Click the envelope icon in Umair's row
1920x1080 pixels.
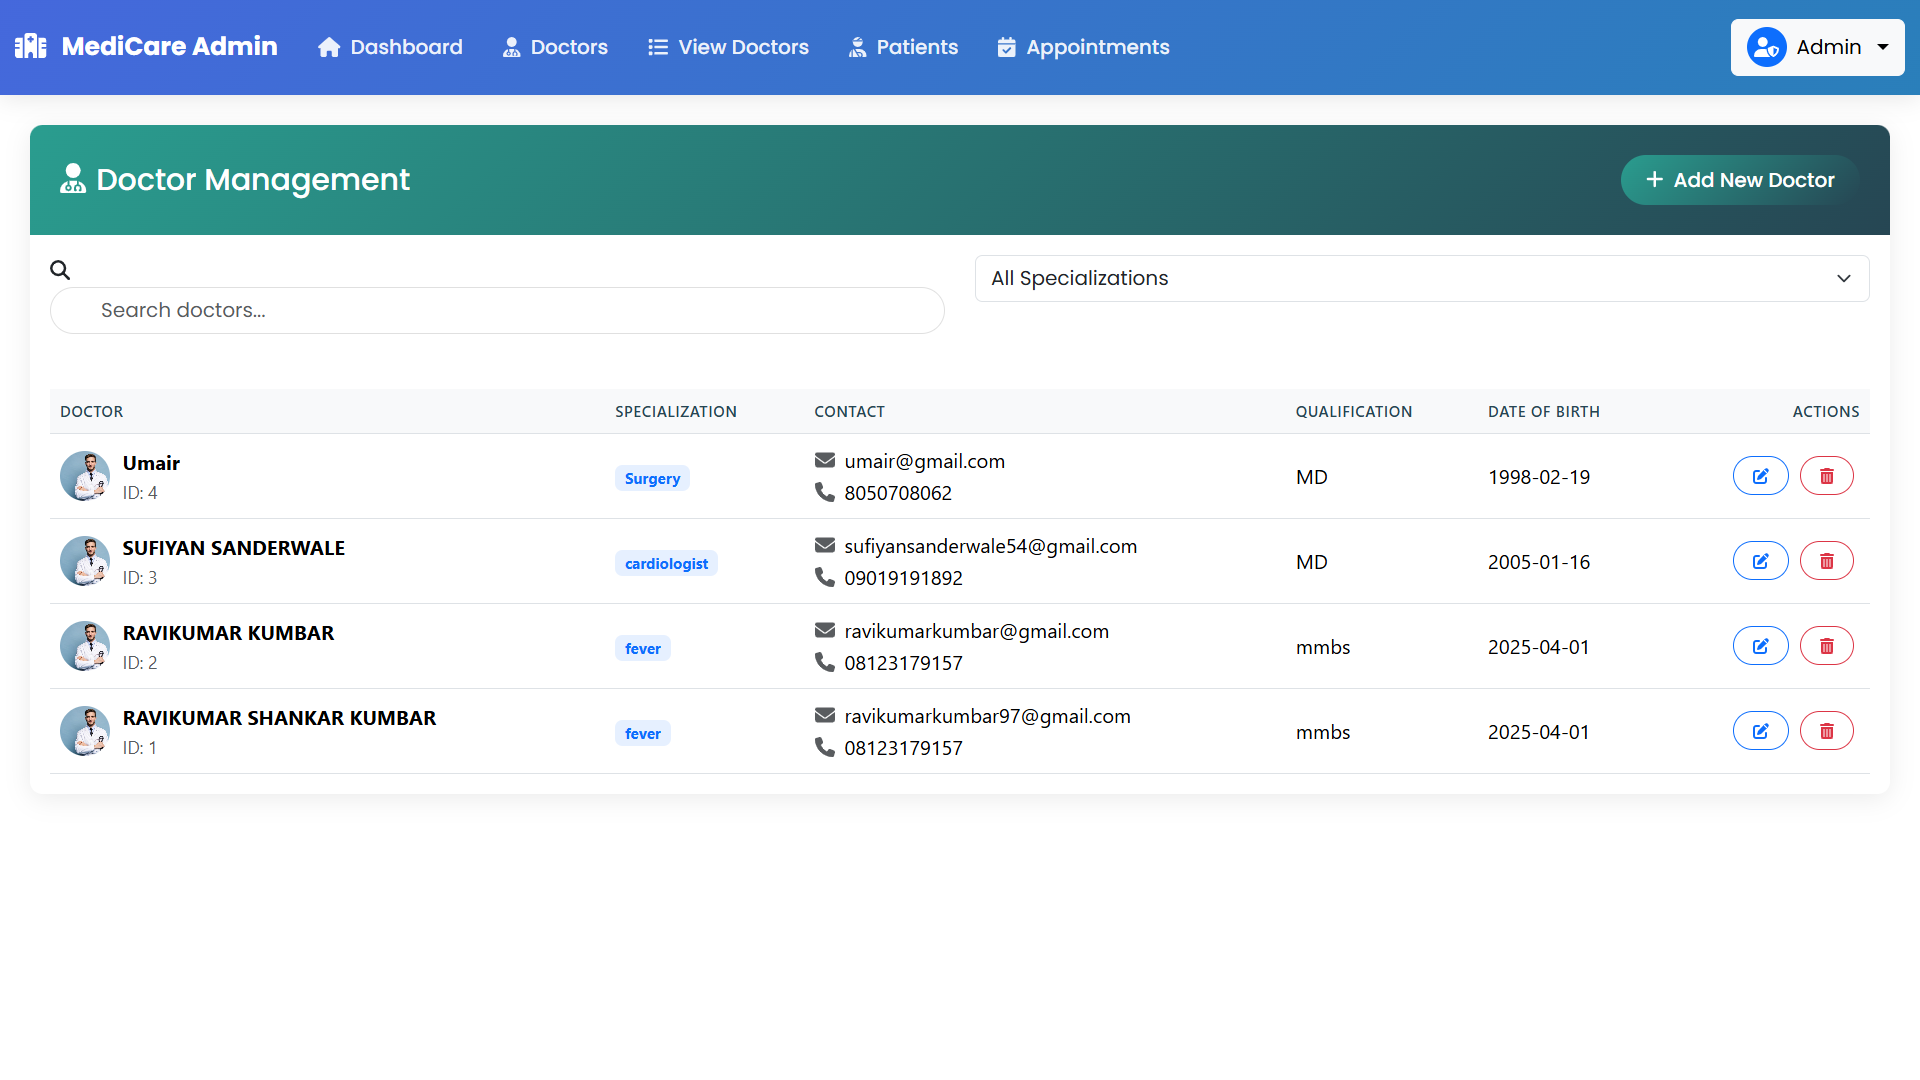point(825,460)
